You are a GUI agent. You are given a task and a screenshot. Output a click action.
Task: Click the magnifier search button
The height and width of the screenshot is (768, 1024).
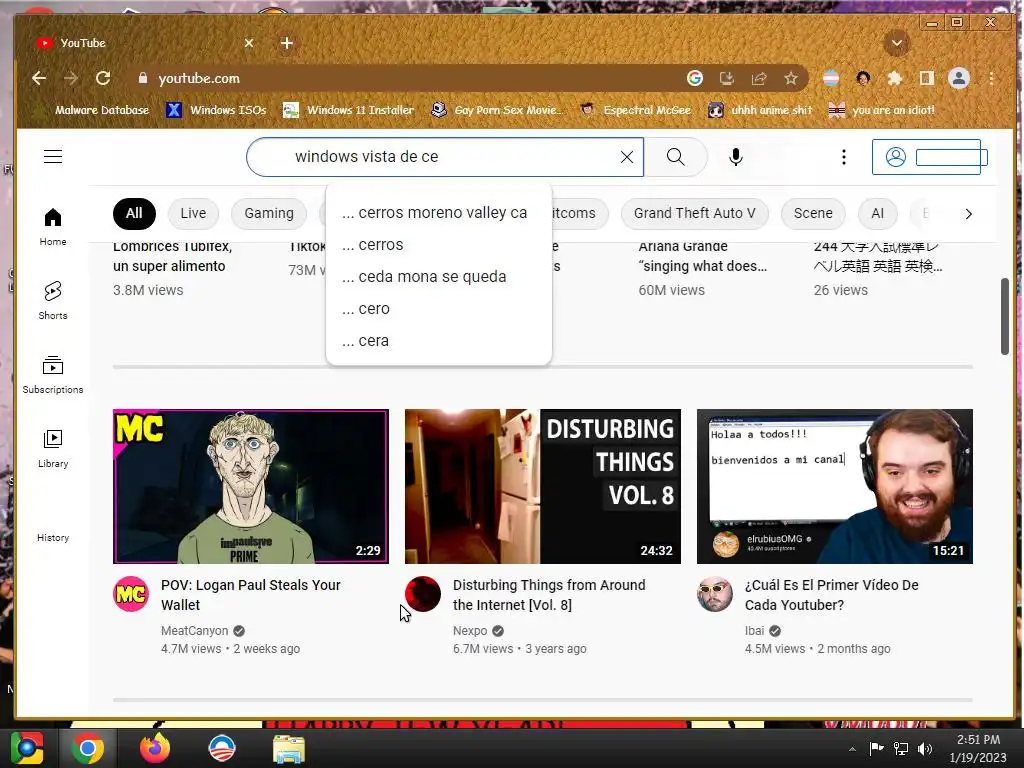click(676, 157)
